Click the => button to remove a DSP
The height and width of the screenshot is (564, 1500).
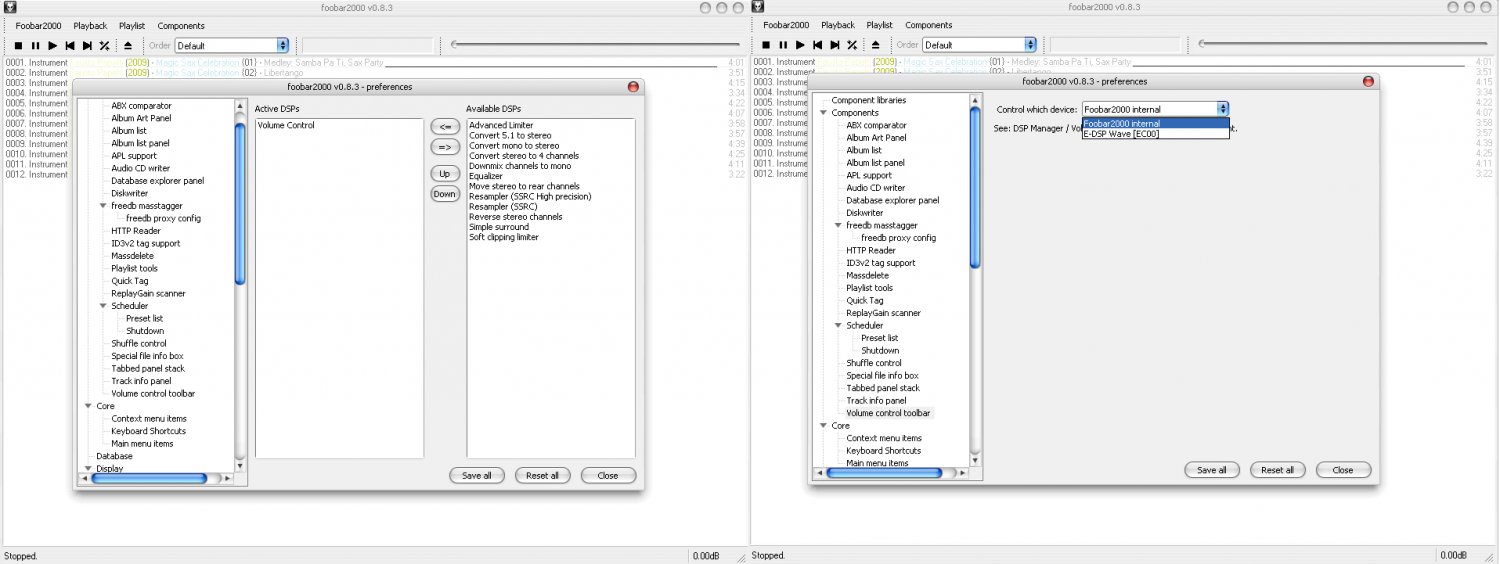(445, 147)
